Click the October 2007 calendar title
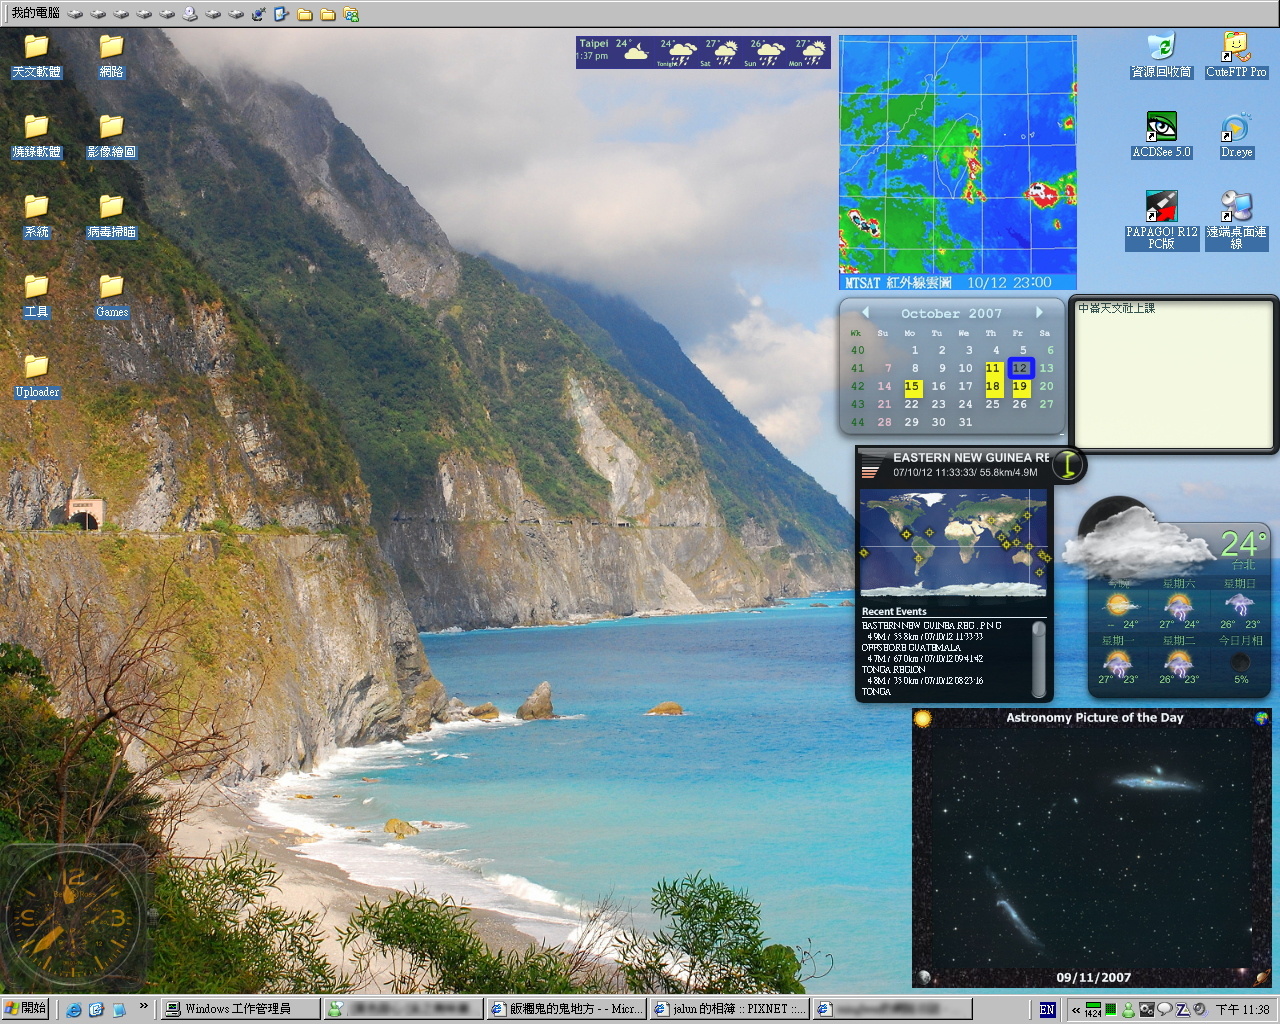Viewport: 1280px width, 1024px height. (951, 313)
